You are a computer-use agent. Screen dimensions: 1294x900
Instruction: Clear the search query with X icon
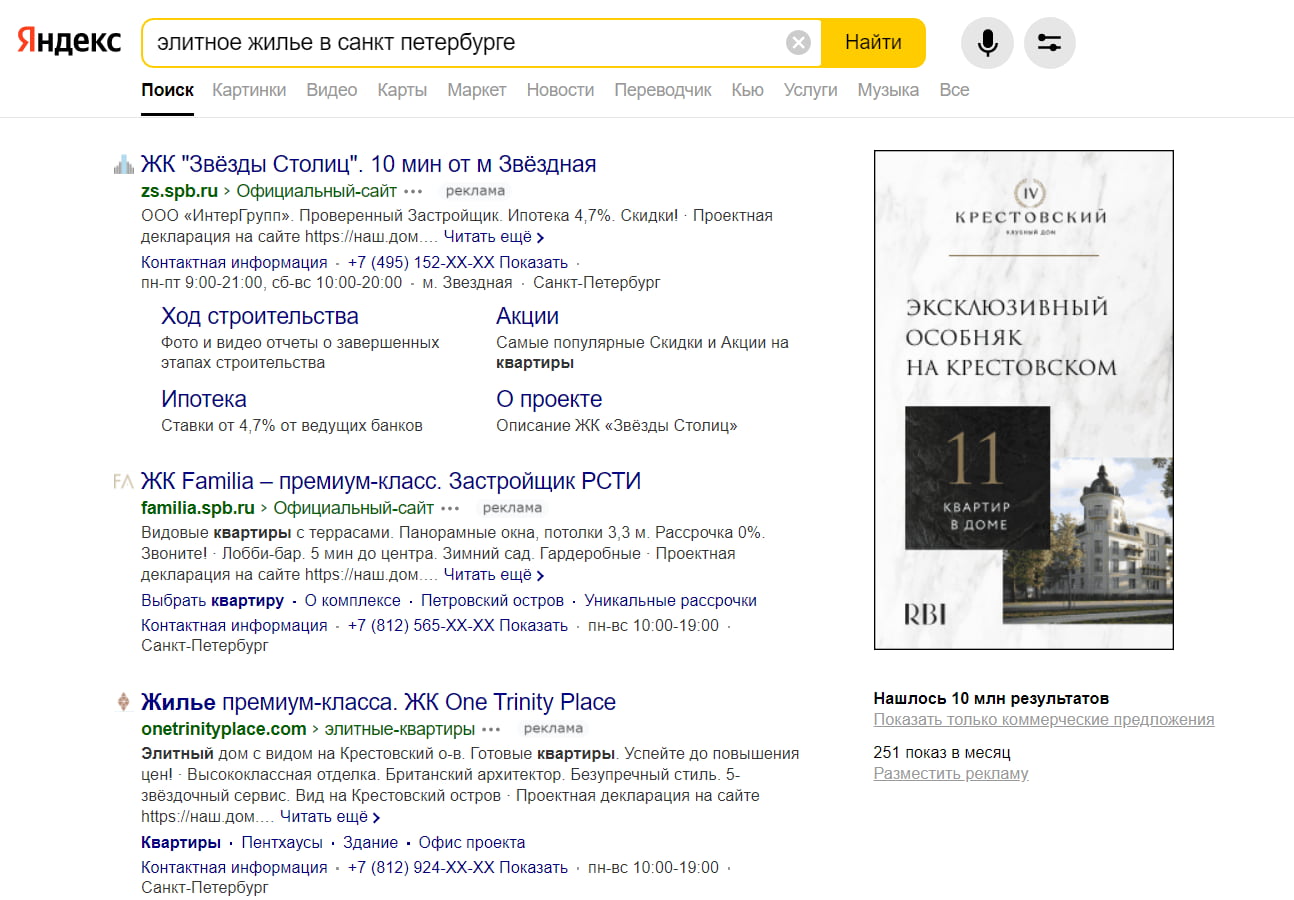pos(798,42)
